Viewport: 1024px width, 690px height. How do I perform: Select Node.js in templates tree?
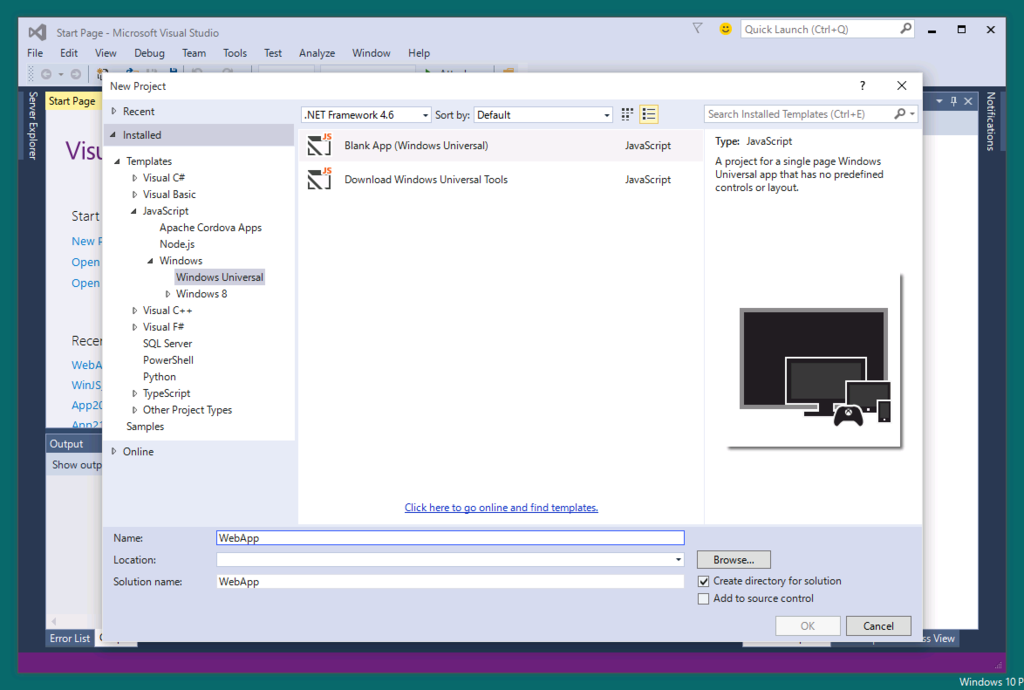(x=177, y=243)
